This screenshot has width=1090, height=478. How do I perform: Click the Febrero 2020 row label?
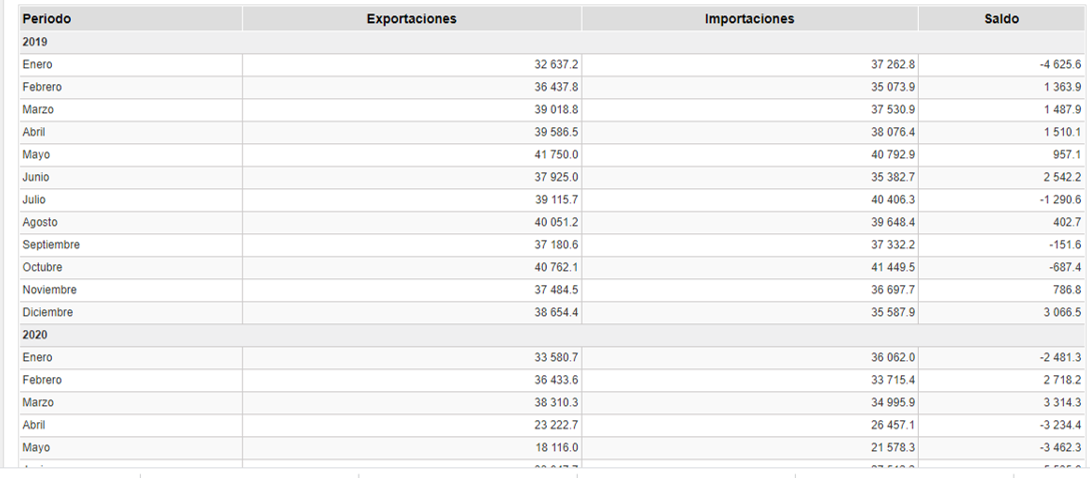42,380
